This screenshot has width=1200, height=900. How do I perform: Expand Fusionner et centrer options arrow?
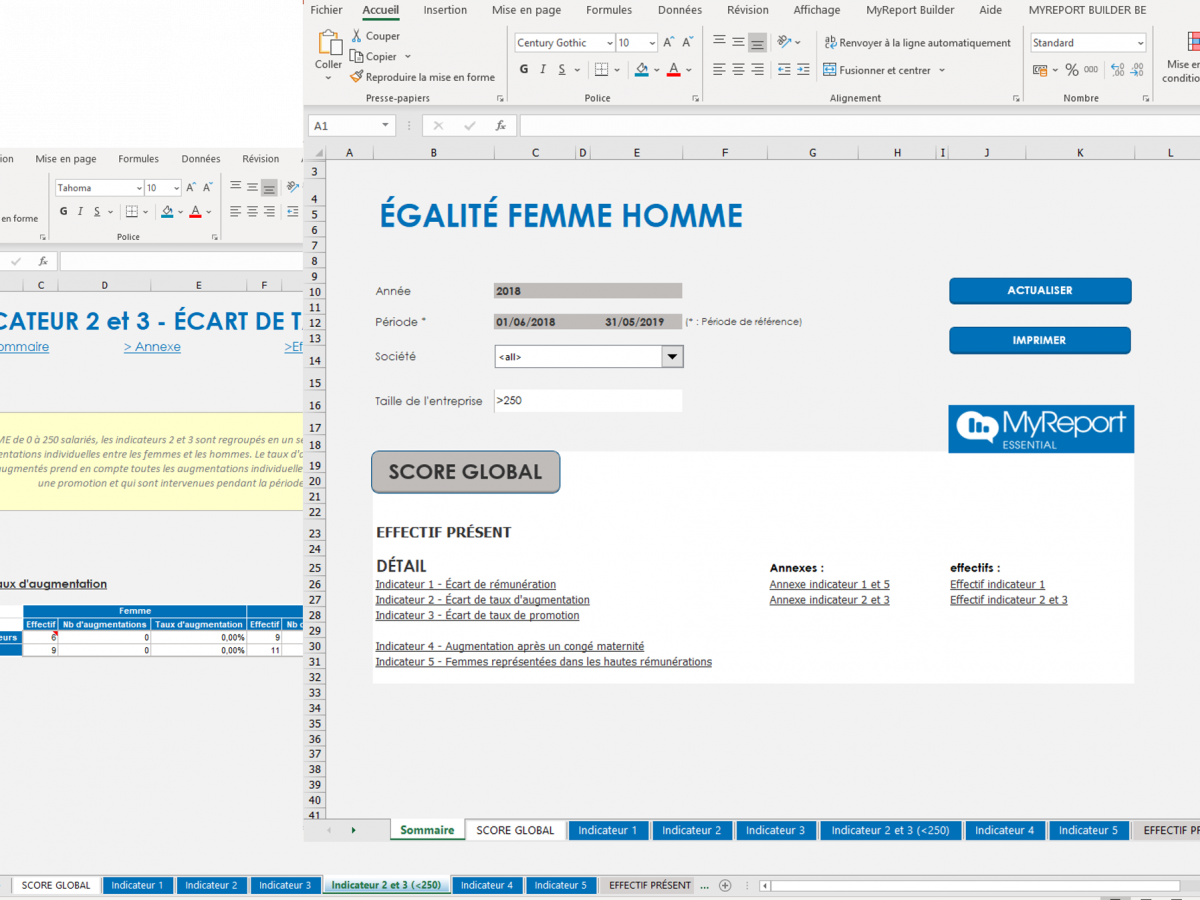click(x=942, y=70)
